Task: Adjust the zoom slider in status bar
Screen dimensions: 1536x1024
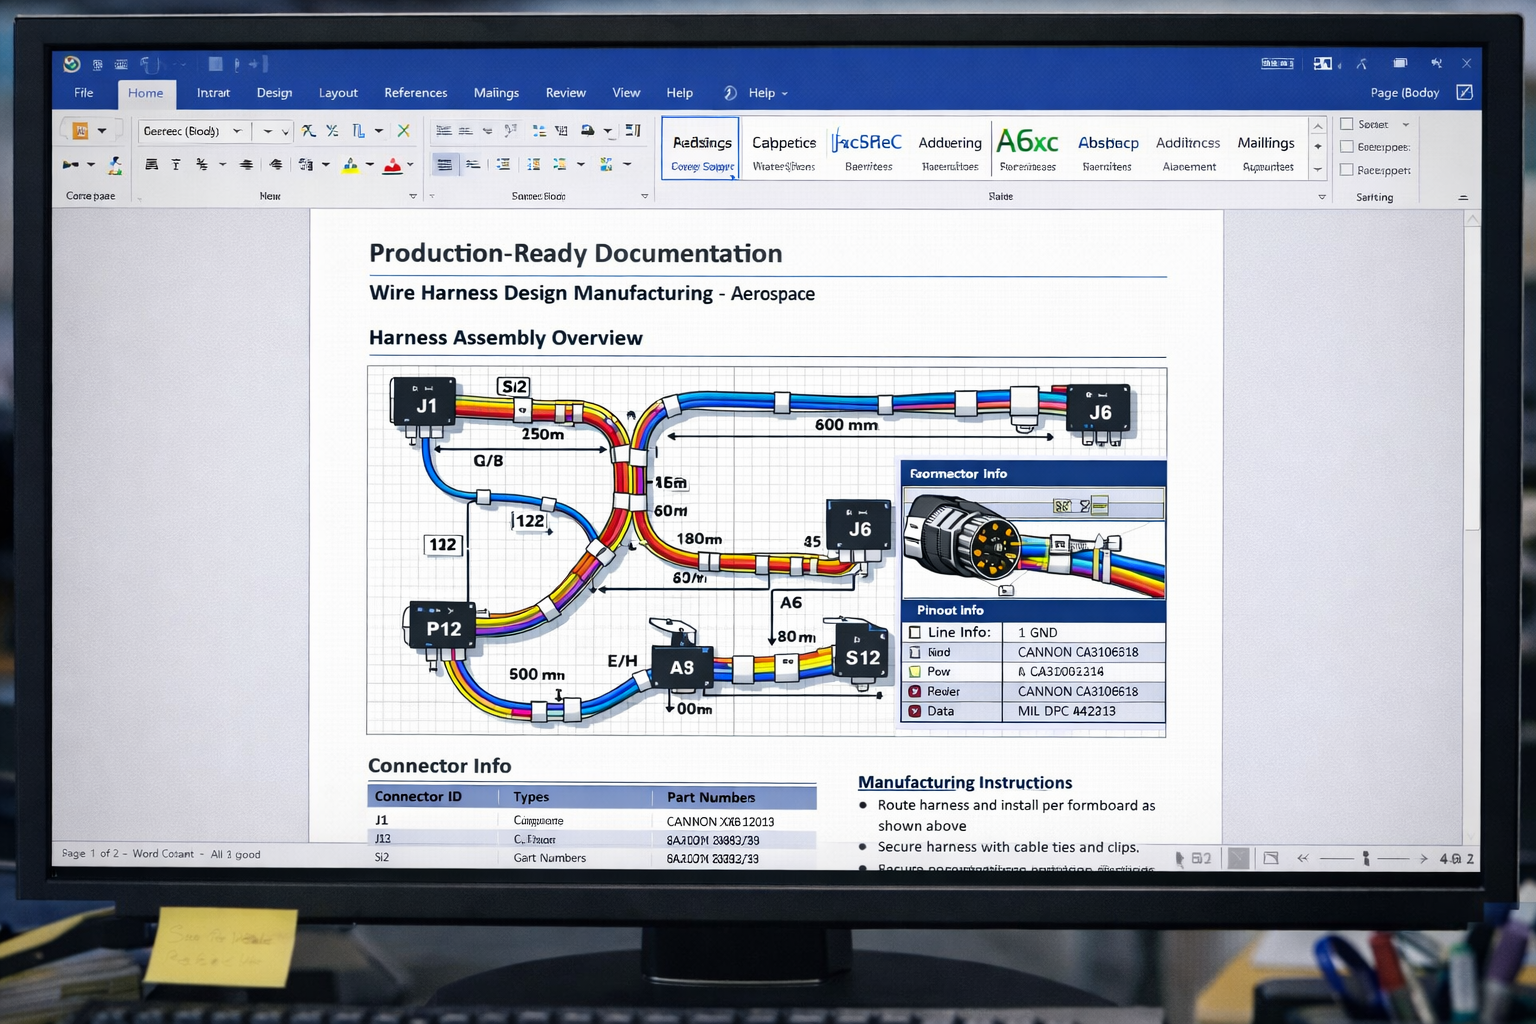Action: point(1365,858)
